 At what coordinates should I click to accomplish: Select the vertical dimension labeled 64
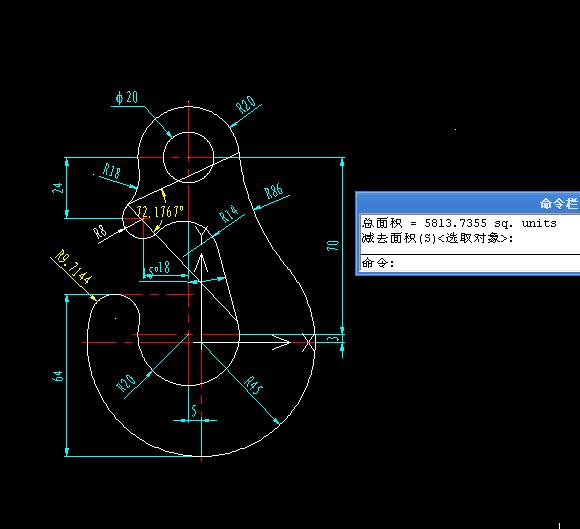pos(58,376)
